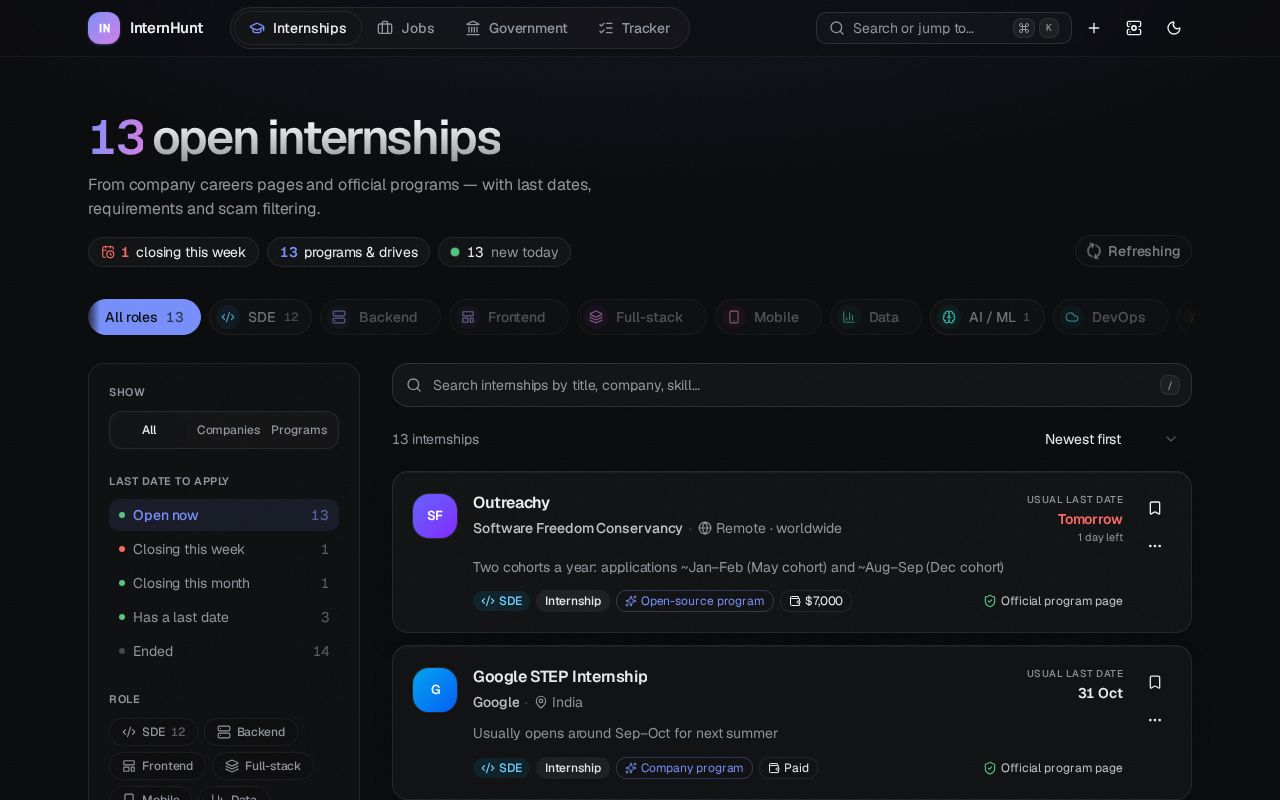Switch to the Government tab
1280x800 pixels.
click(516, 28)
